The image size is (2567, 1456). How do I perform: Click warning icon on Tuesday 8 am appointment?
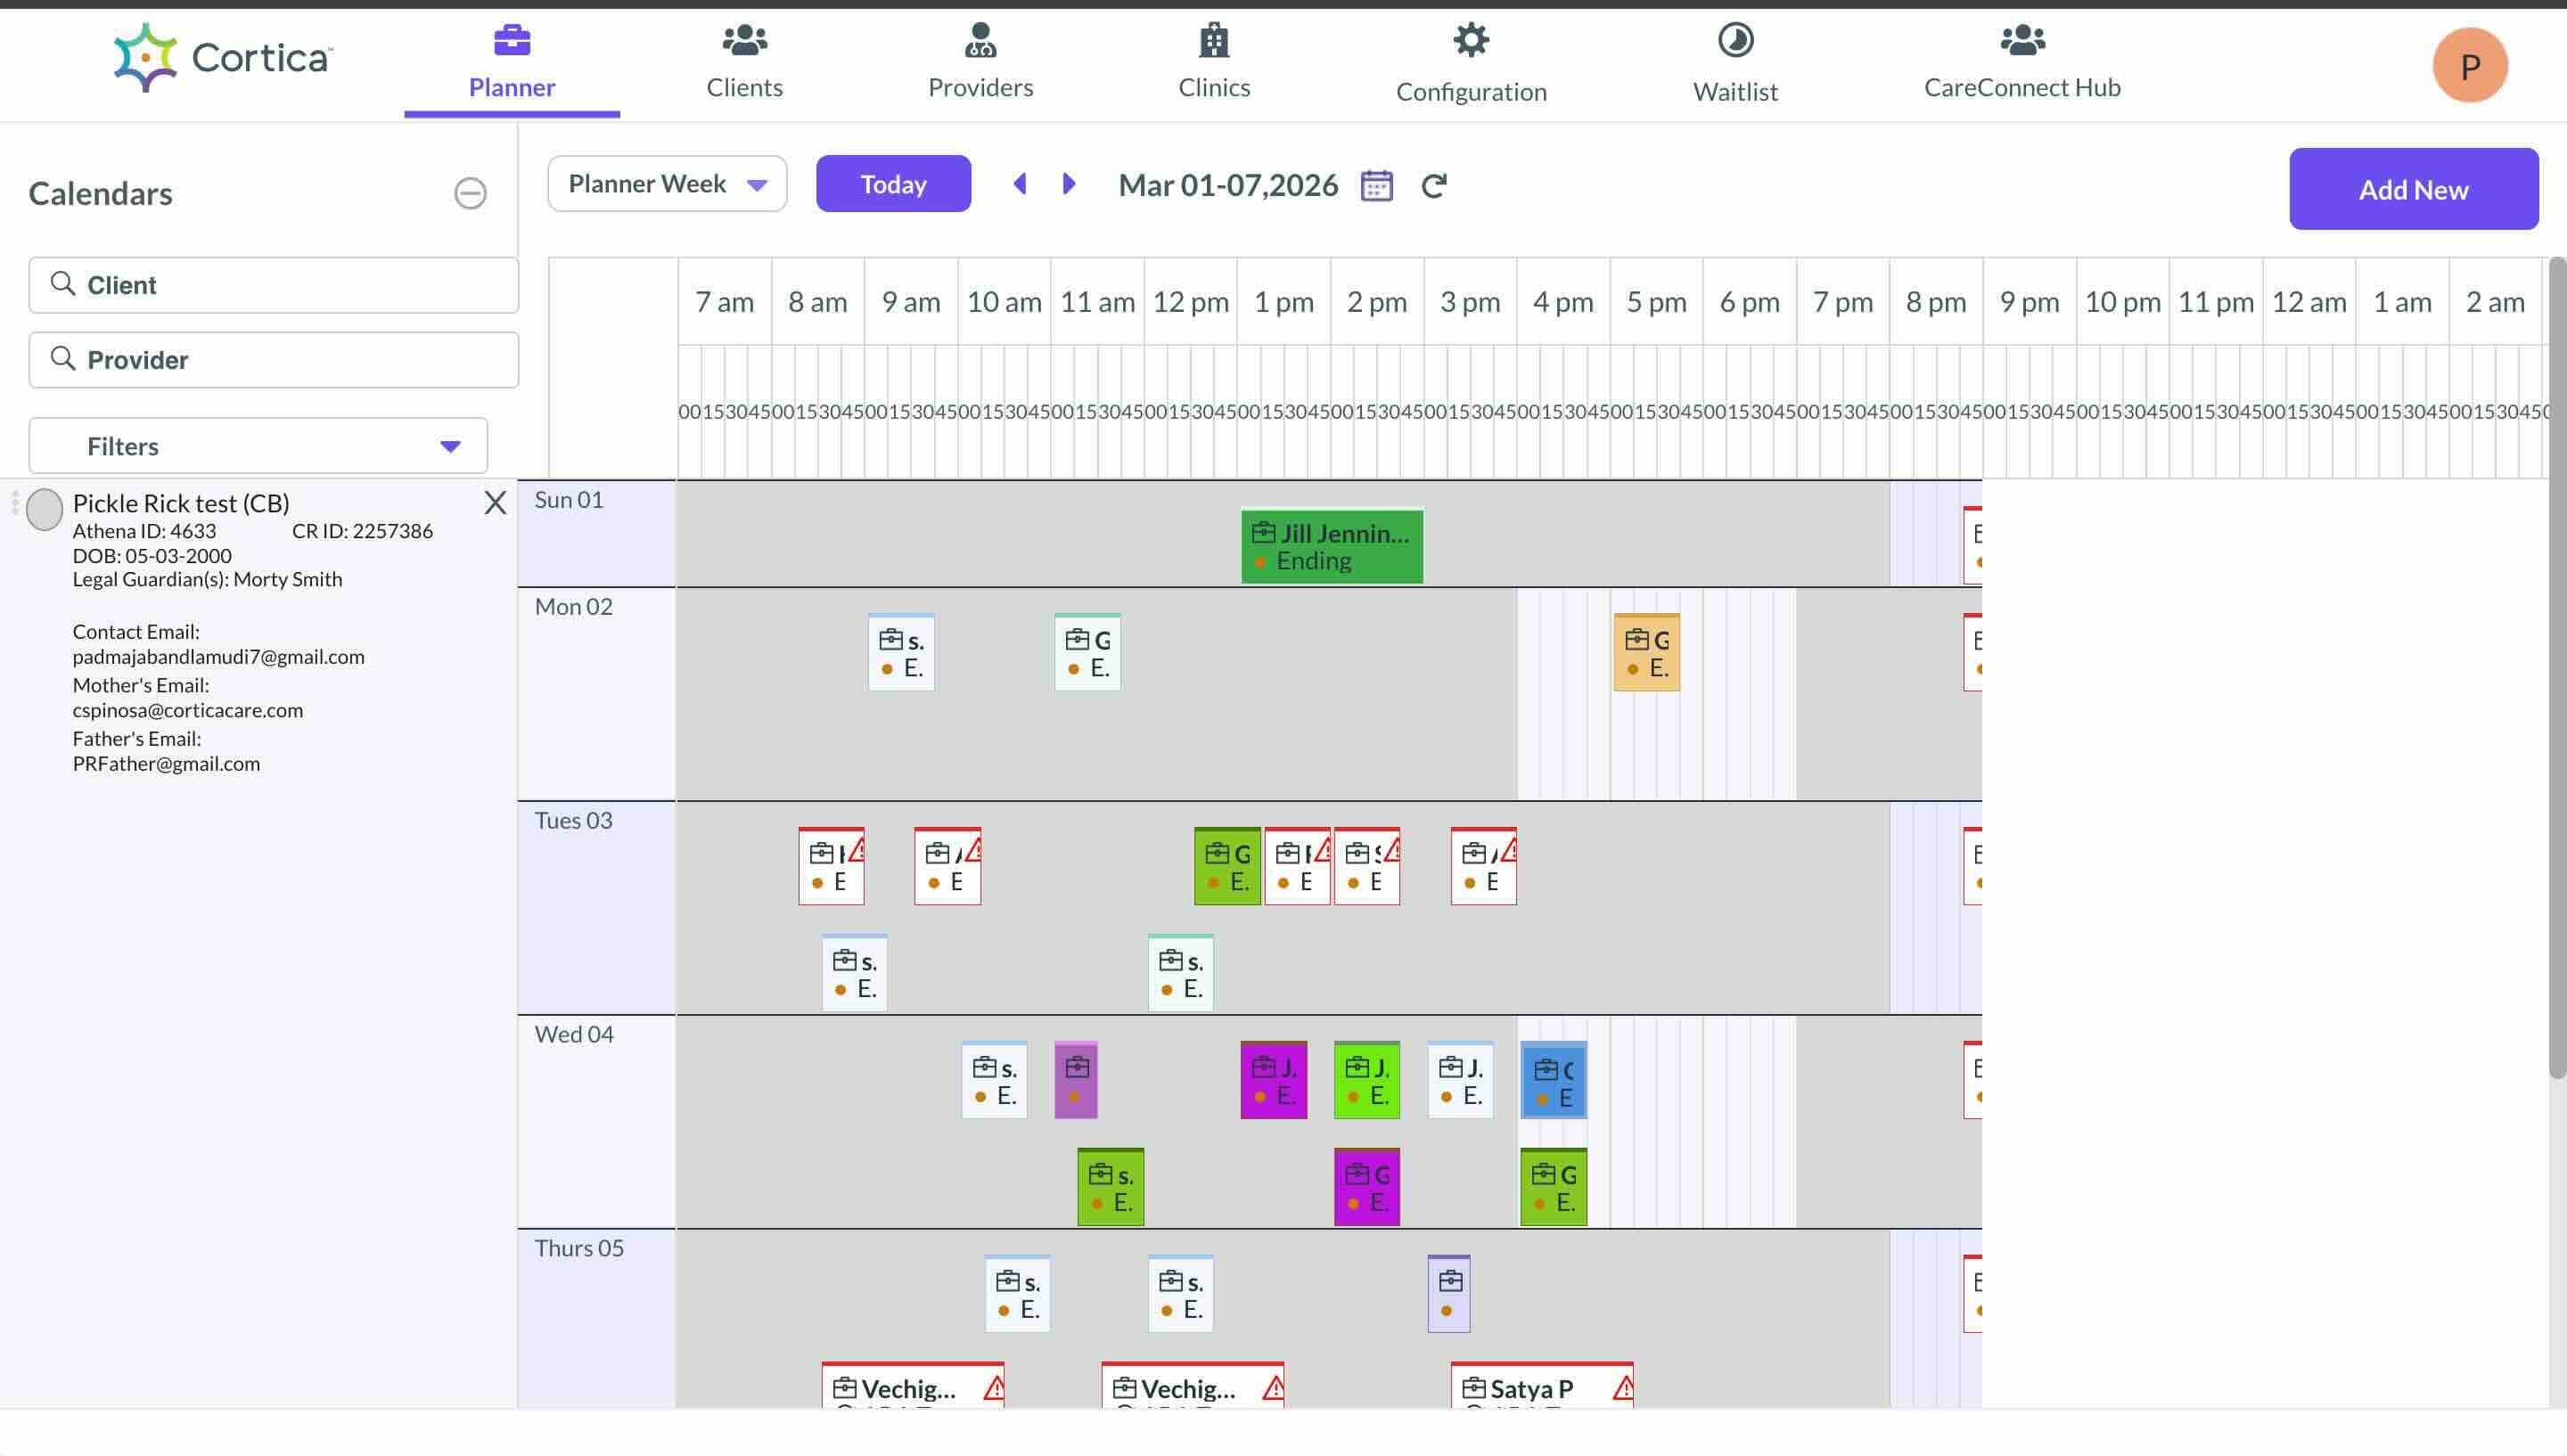(x=857, y=851)
